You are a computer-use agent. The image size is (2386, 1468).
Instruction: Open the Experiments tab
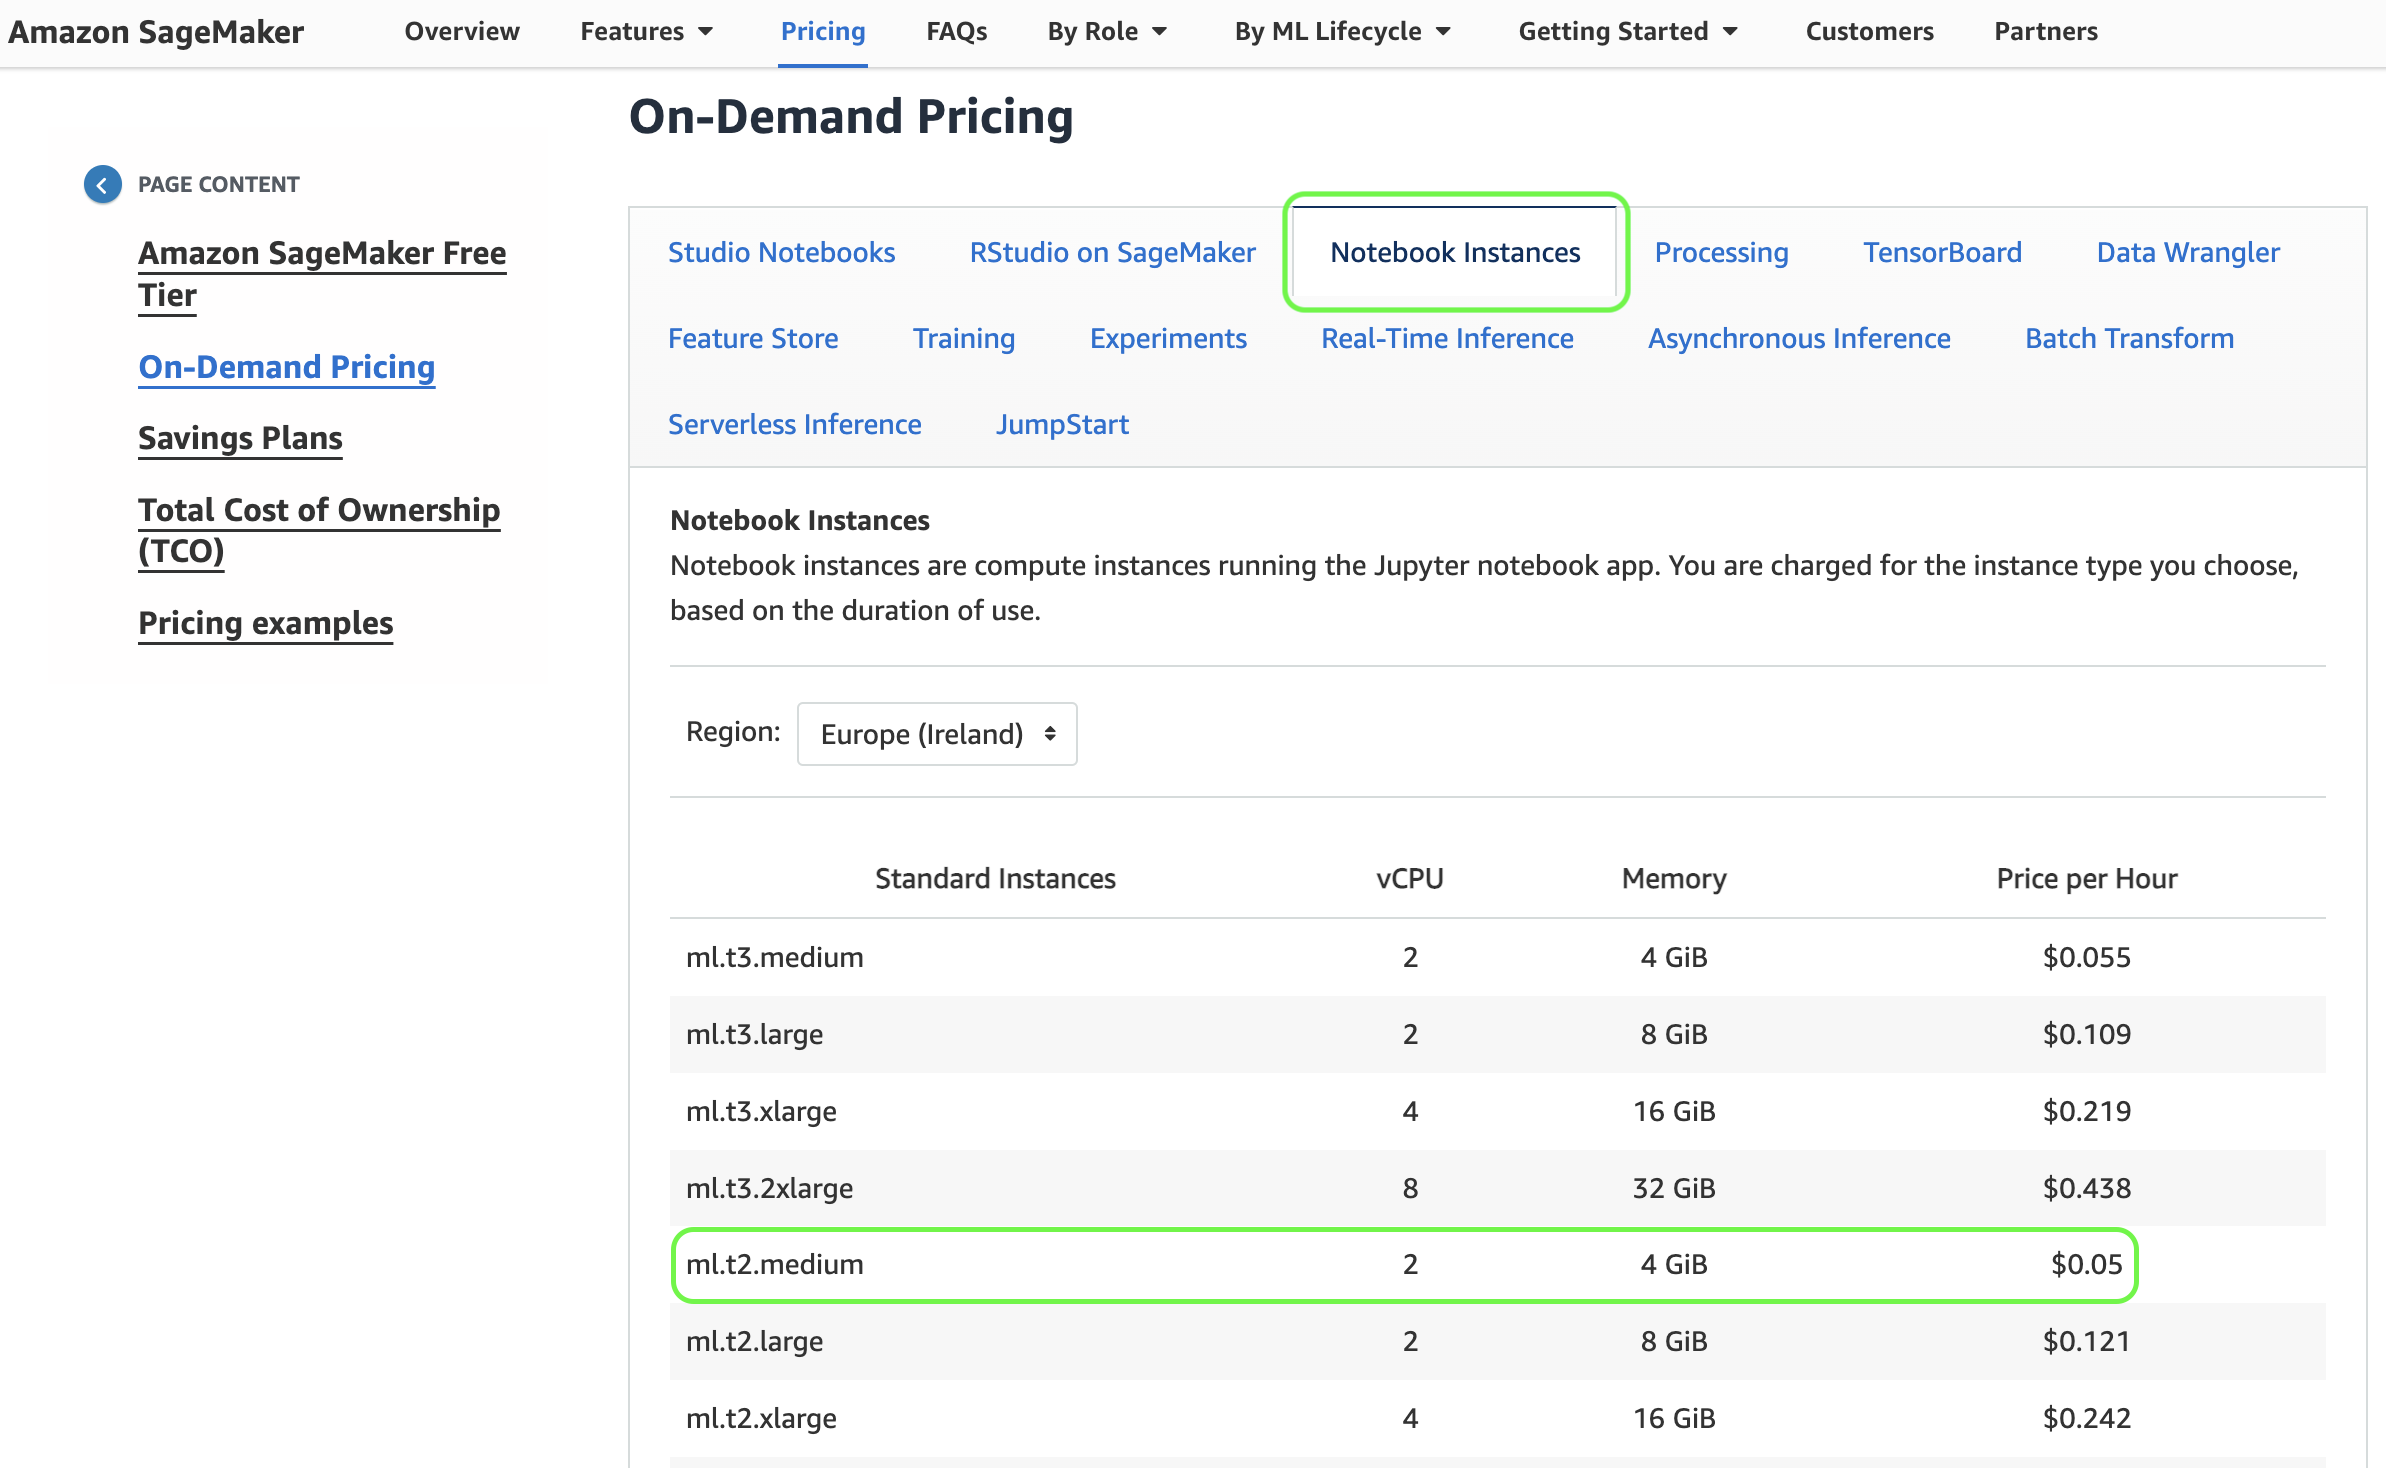(1168, 338)
